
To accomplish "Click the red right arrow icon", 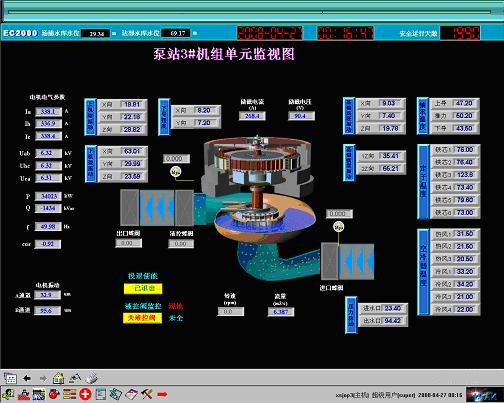I will [162, 394].
